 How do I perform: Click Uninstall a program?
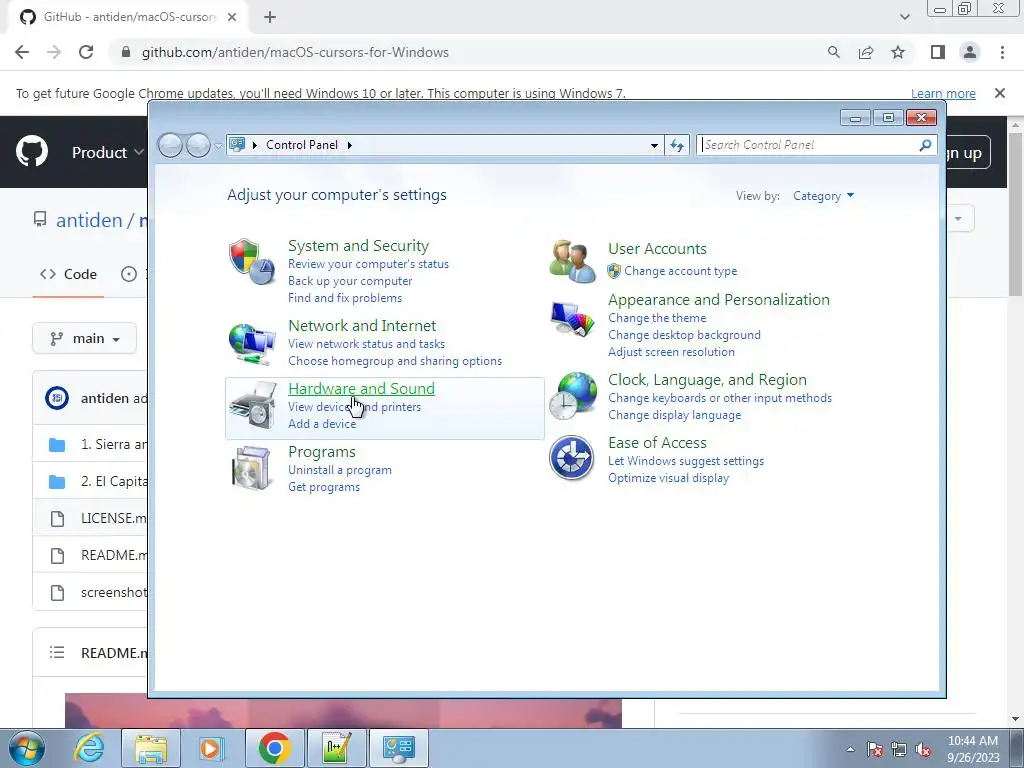click(340, 470)
